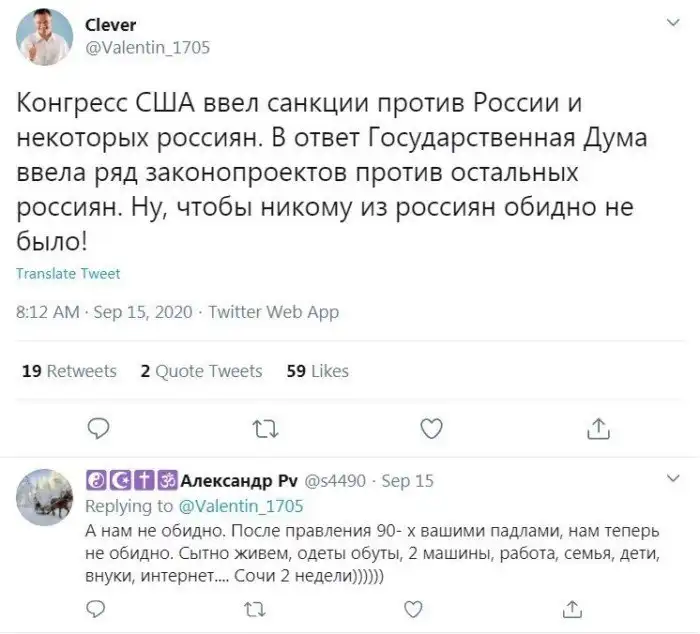Screen dimensions: 700x634
Task: Click Translate Tweet link
Action: coord(68,274)
